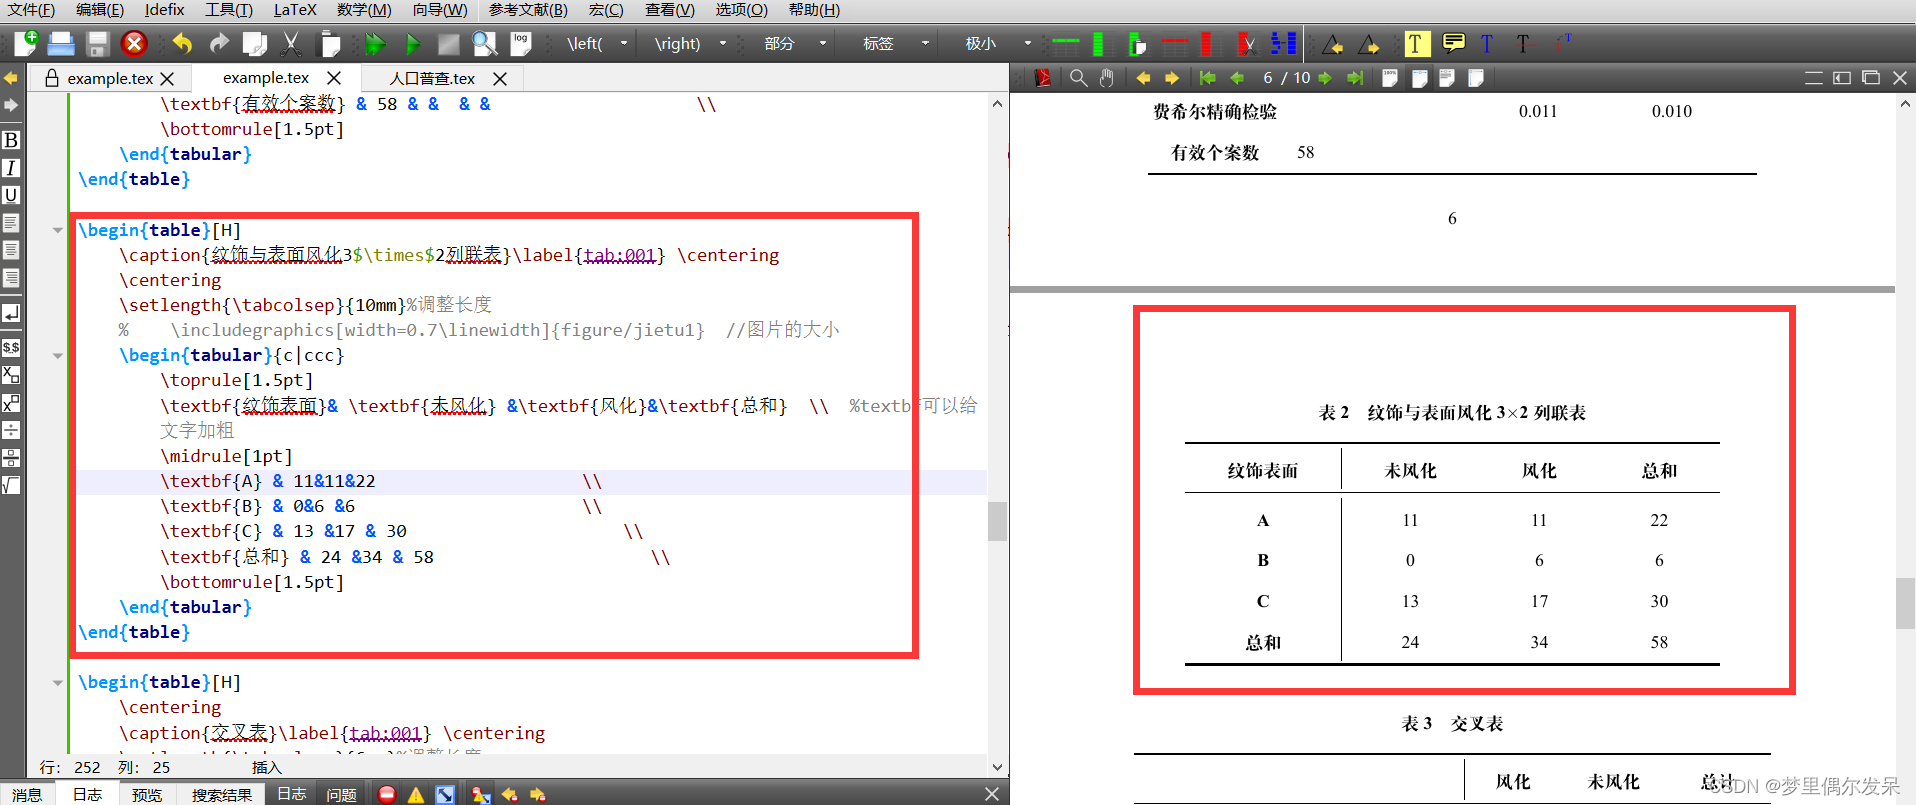
Task: Jump to the last PDF page
Action: pyautogui.click(x=1355, y=78)
